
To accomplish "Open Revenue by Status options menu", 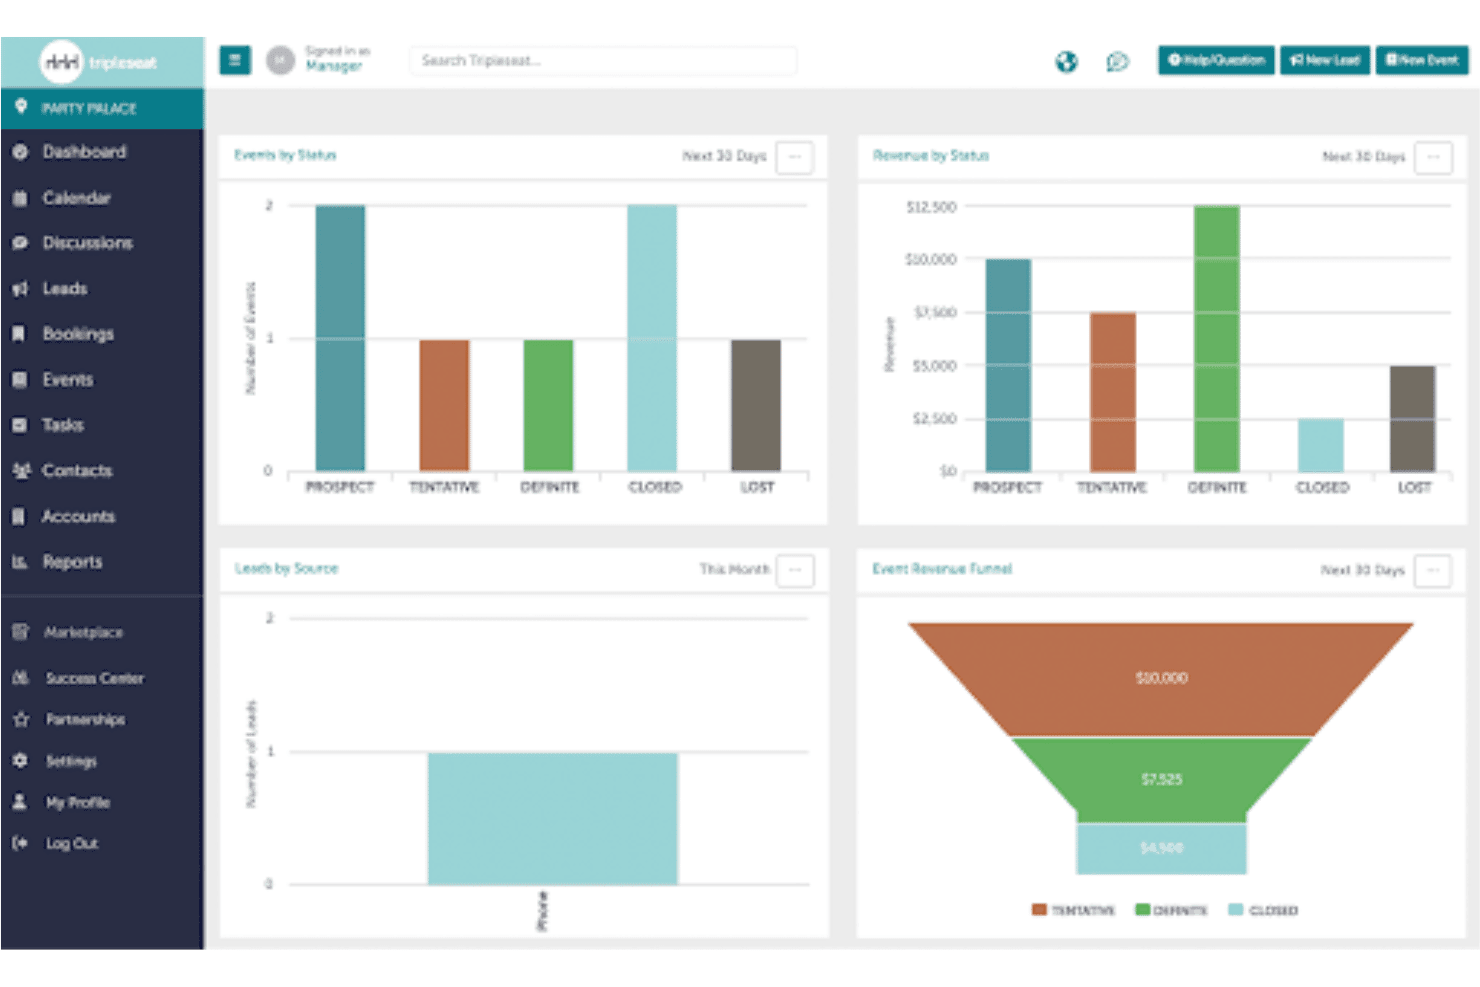I will click(1433, 157).
